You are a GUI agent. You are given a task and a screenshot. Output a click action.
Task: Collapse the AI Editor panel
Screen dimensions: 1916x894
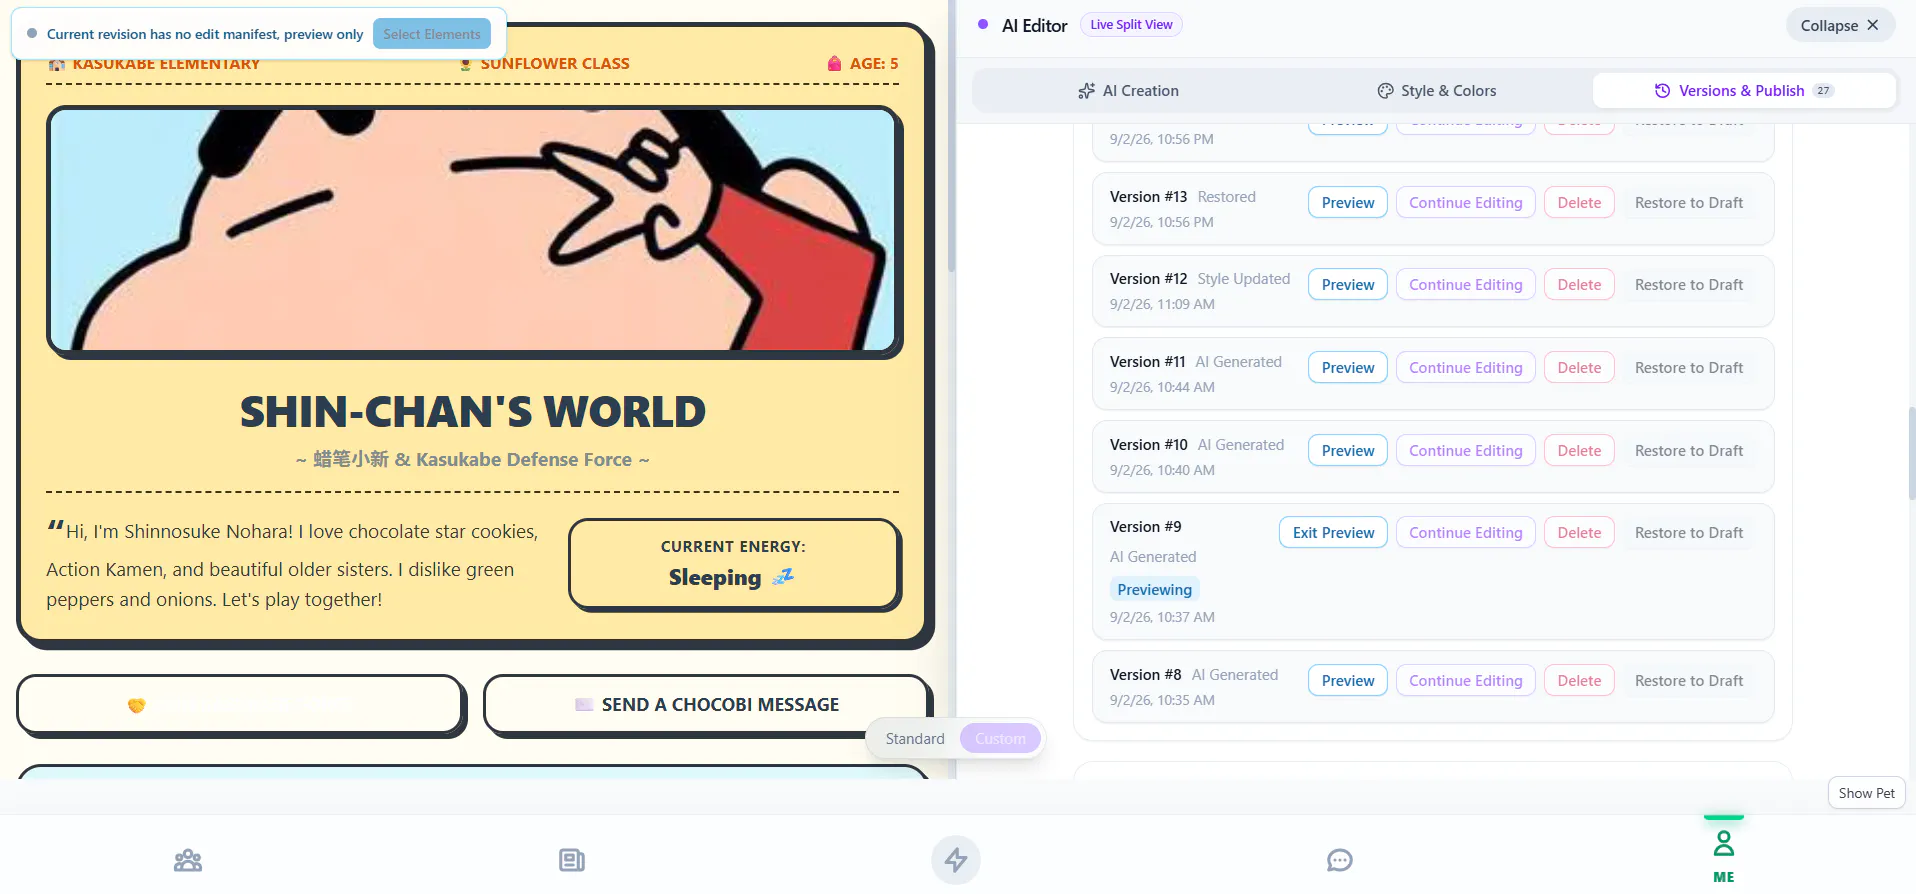click(x=1840, y=25)
